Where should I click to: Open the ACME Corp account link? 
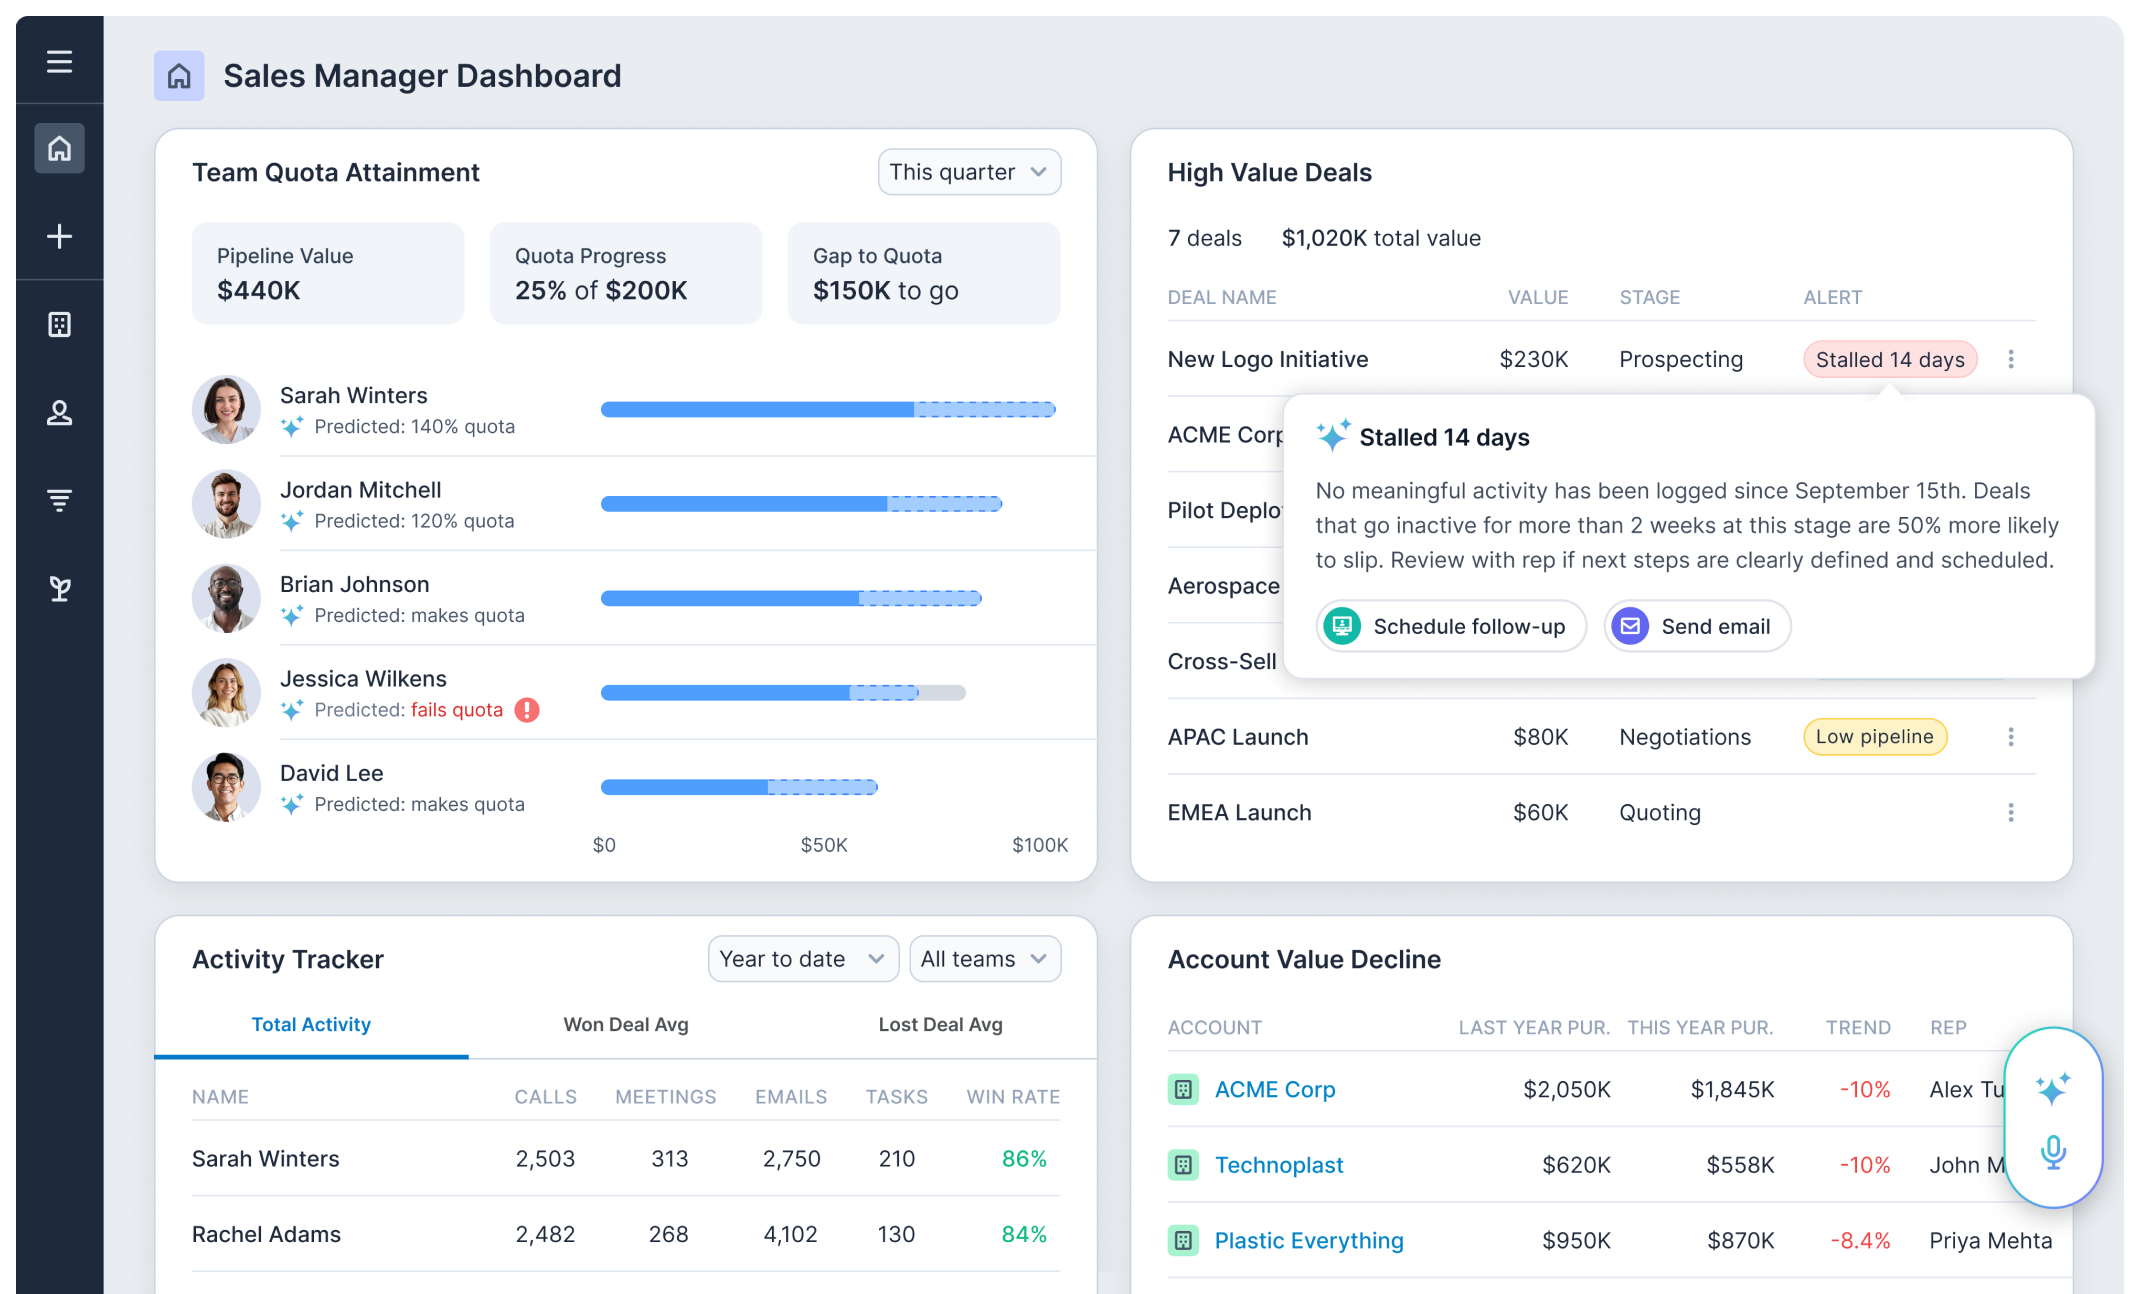coord(1275,1089)
